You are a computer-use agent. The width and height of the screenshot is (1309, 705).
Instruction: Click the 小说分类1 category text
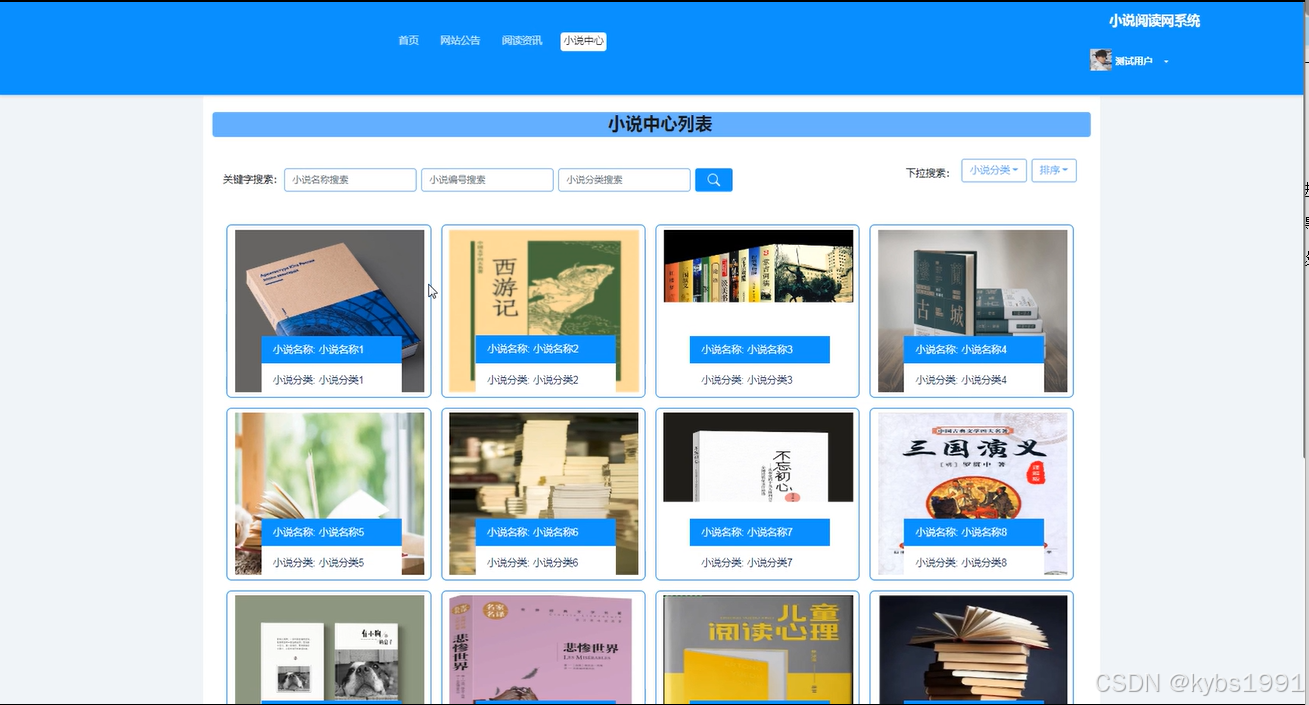coord(319,380)
